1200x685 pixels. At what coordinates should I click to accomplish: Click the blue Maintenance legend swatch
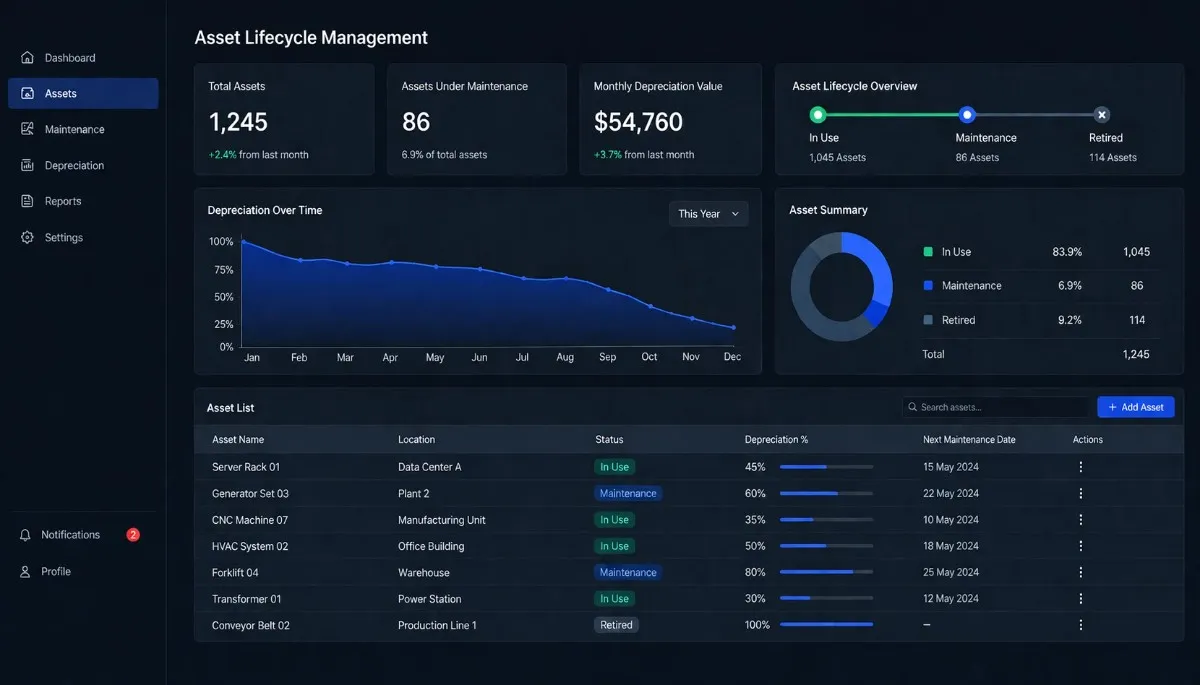pyautogui.click(x=928, y=286)
